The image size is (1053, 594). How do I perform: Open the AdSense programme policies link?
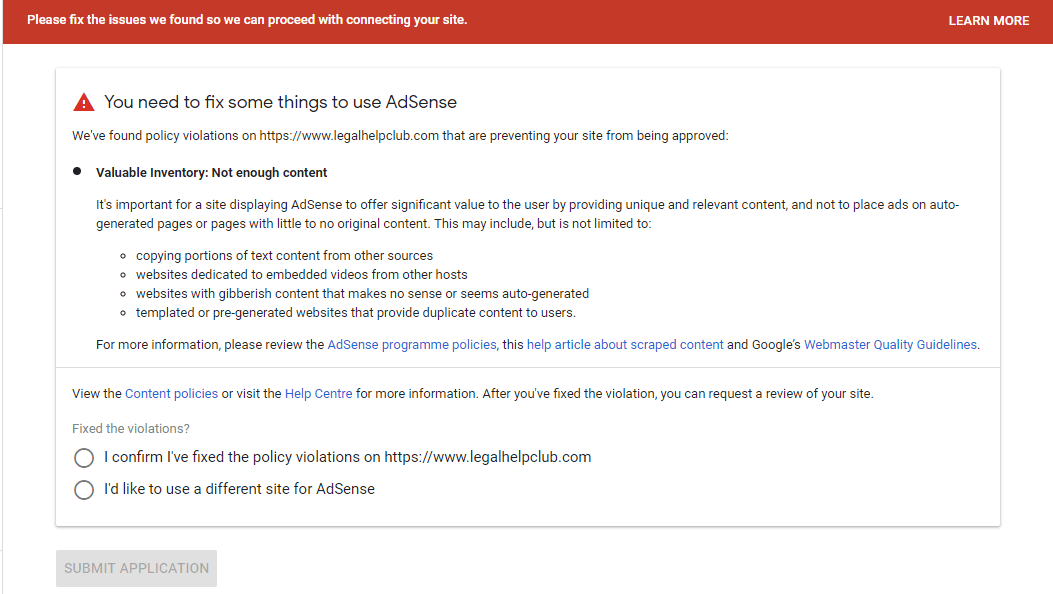(412, 344)
